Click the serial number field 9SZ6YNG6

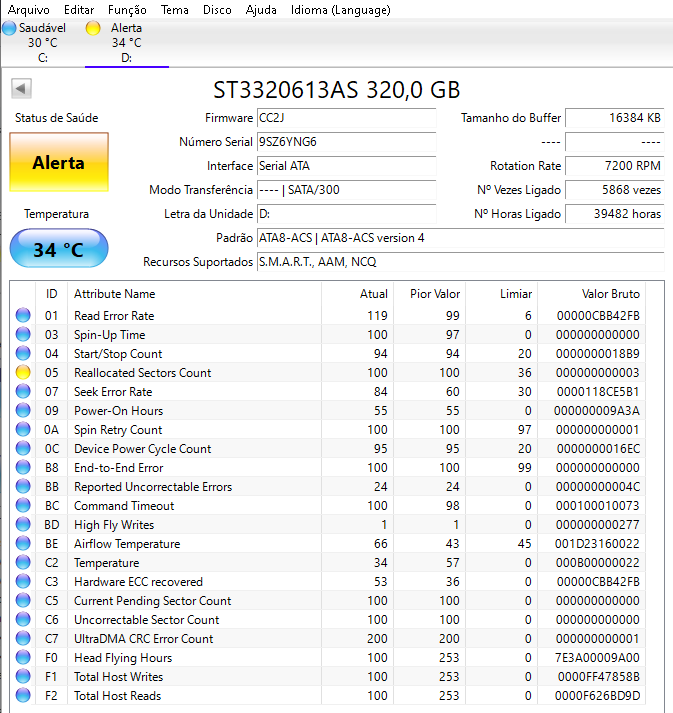point(347,142)
